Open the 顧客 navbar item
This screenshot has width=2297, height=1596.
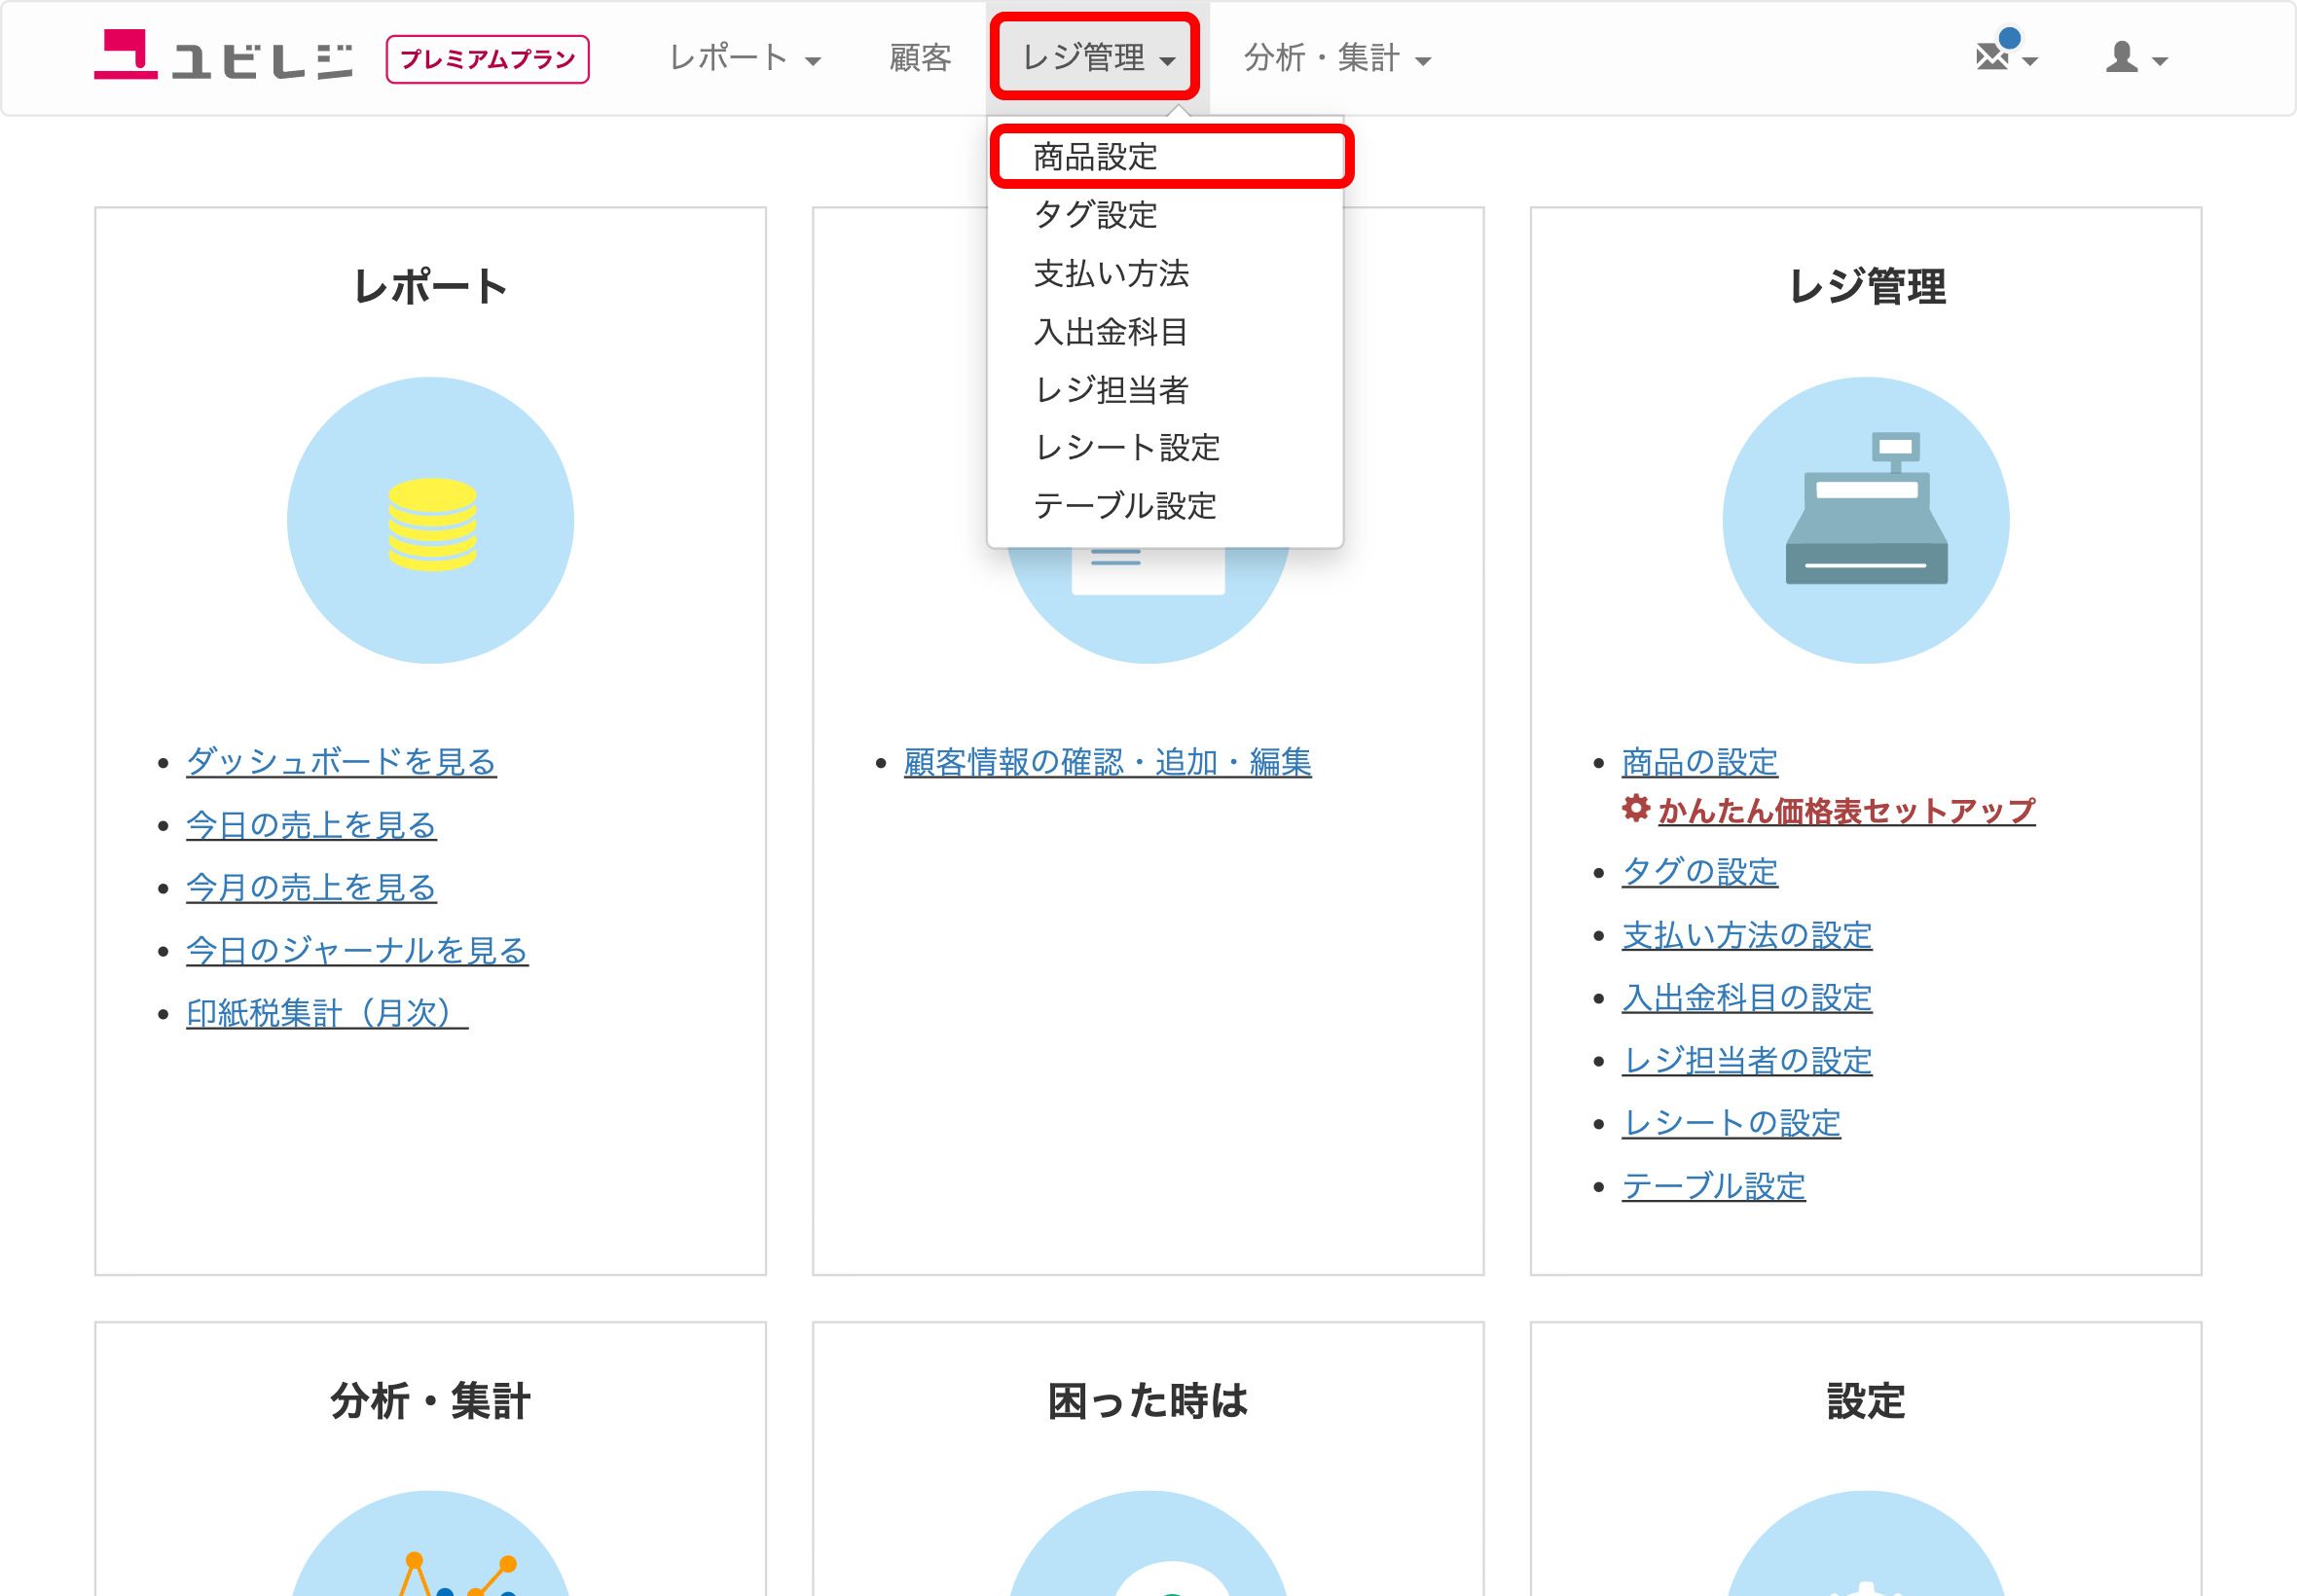point(920,58)
